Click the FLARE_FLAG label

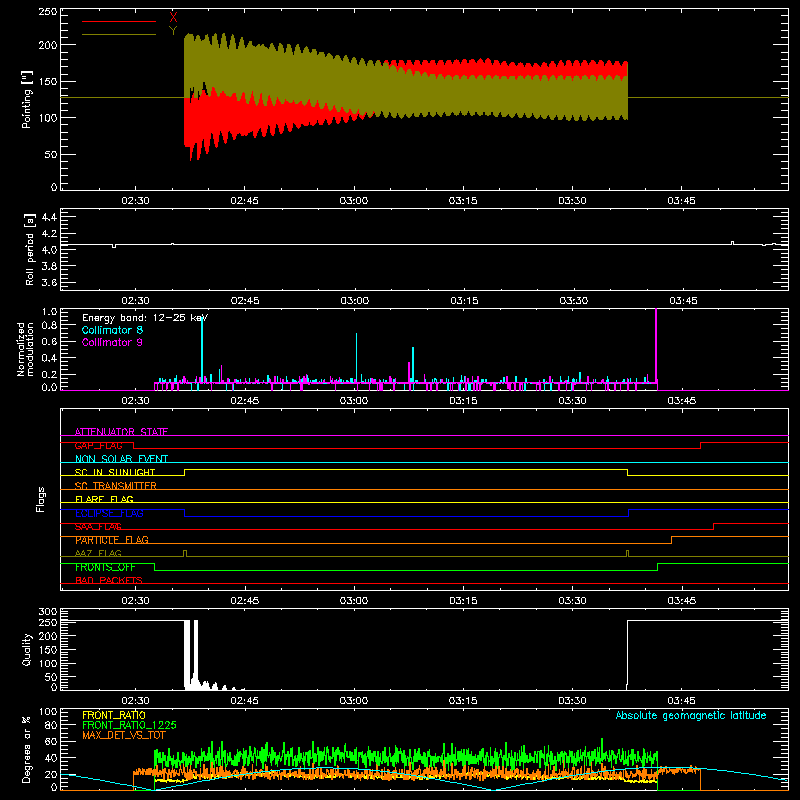104,499
